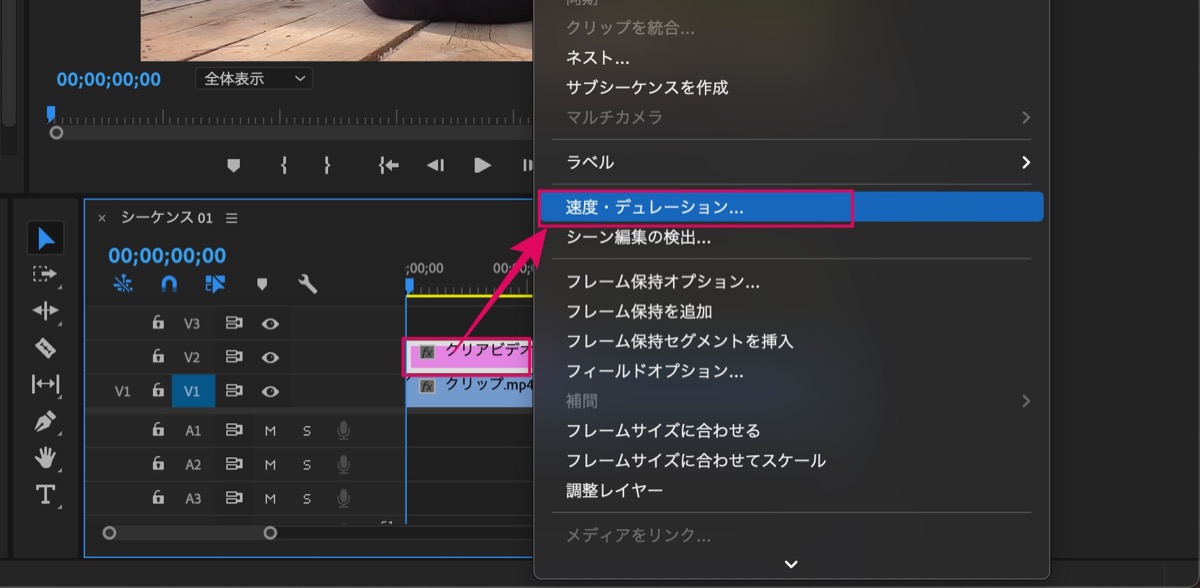
Task: Solo audio track A2
Action: click(307, 465)
